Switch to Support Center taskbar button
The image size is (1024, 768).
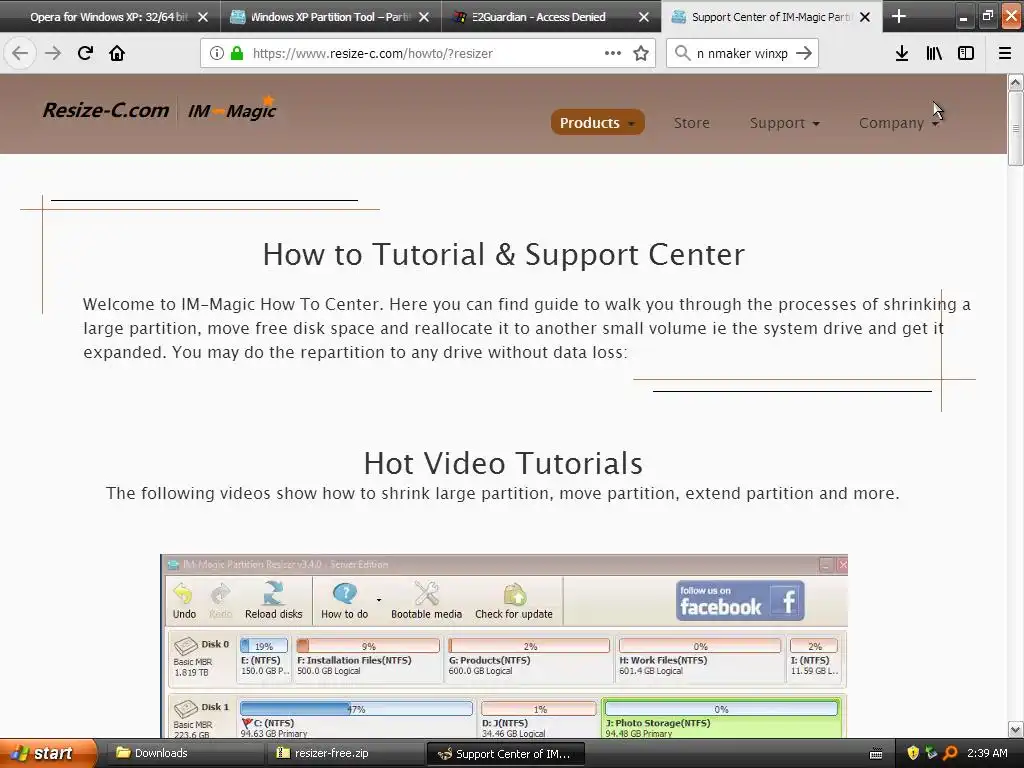505,754
